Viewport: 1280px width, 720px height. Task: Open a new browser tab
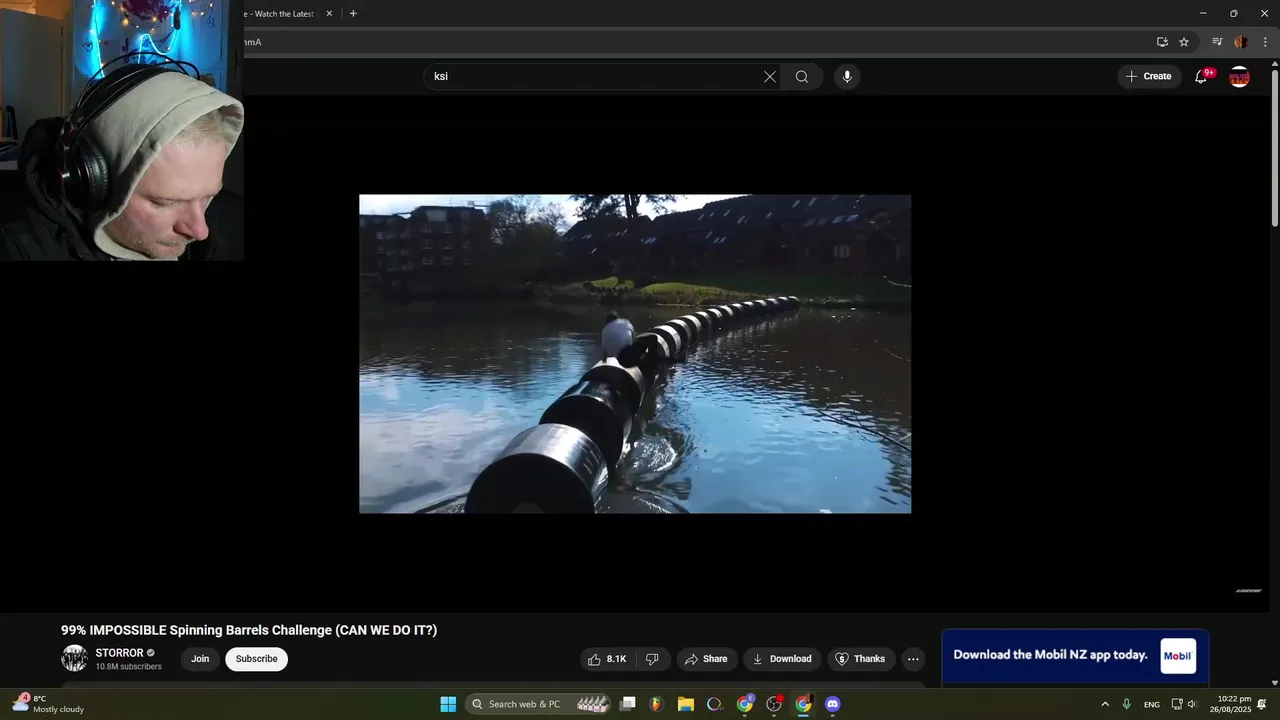[353, 13]
